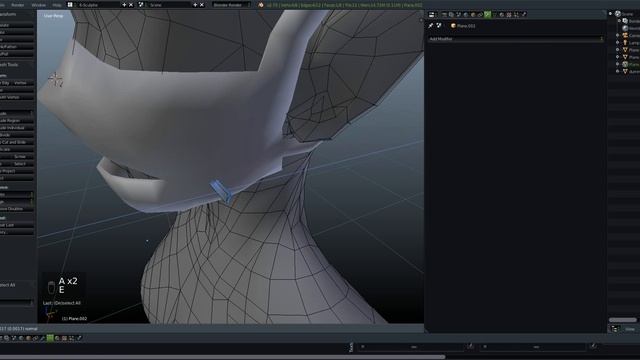Viewport: 640px width, 360px height.
Task: Click the bottom horizontal scrollbar
Action: point(222,357)
